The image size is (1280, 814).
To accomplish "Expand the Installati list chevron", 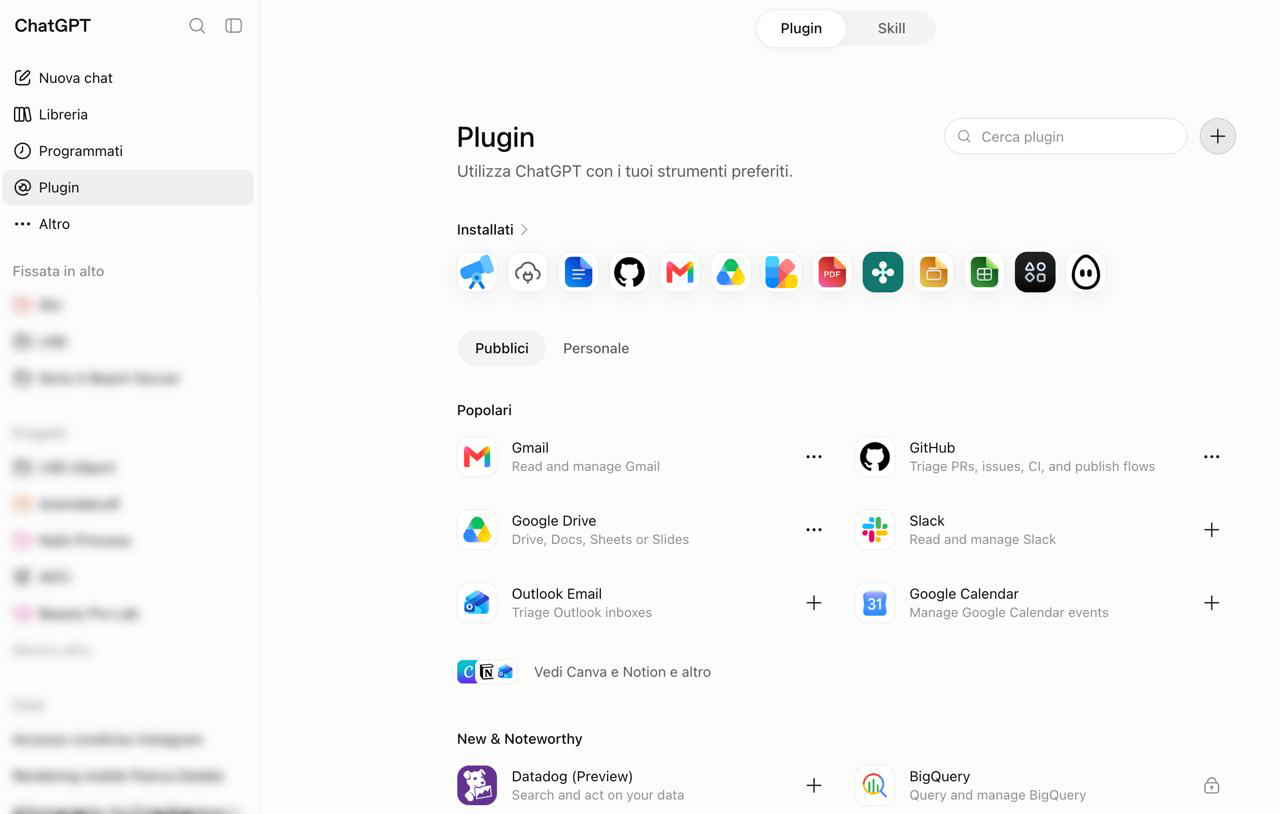I will coord(524,230).
